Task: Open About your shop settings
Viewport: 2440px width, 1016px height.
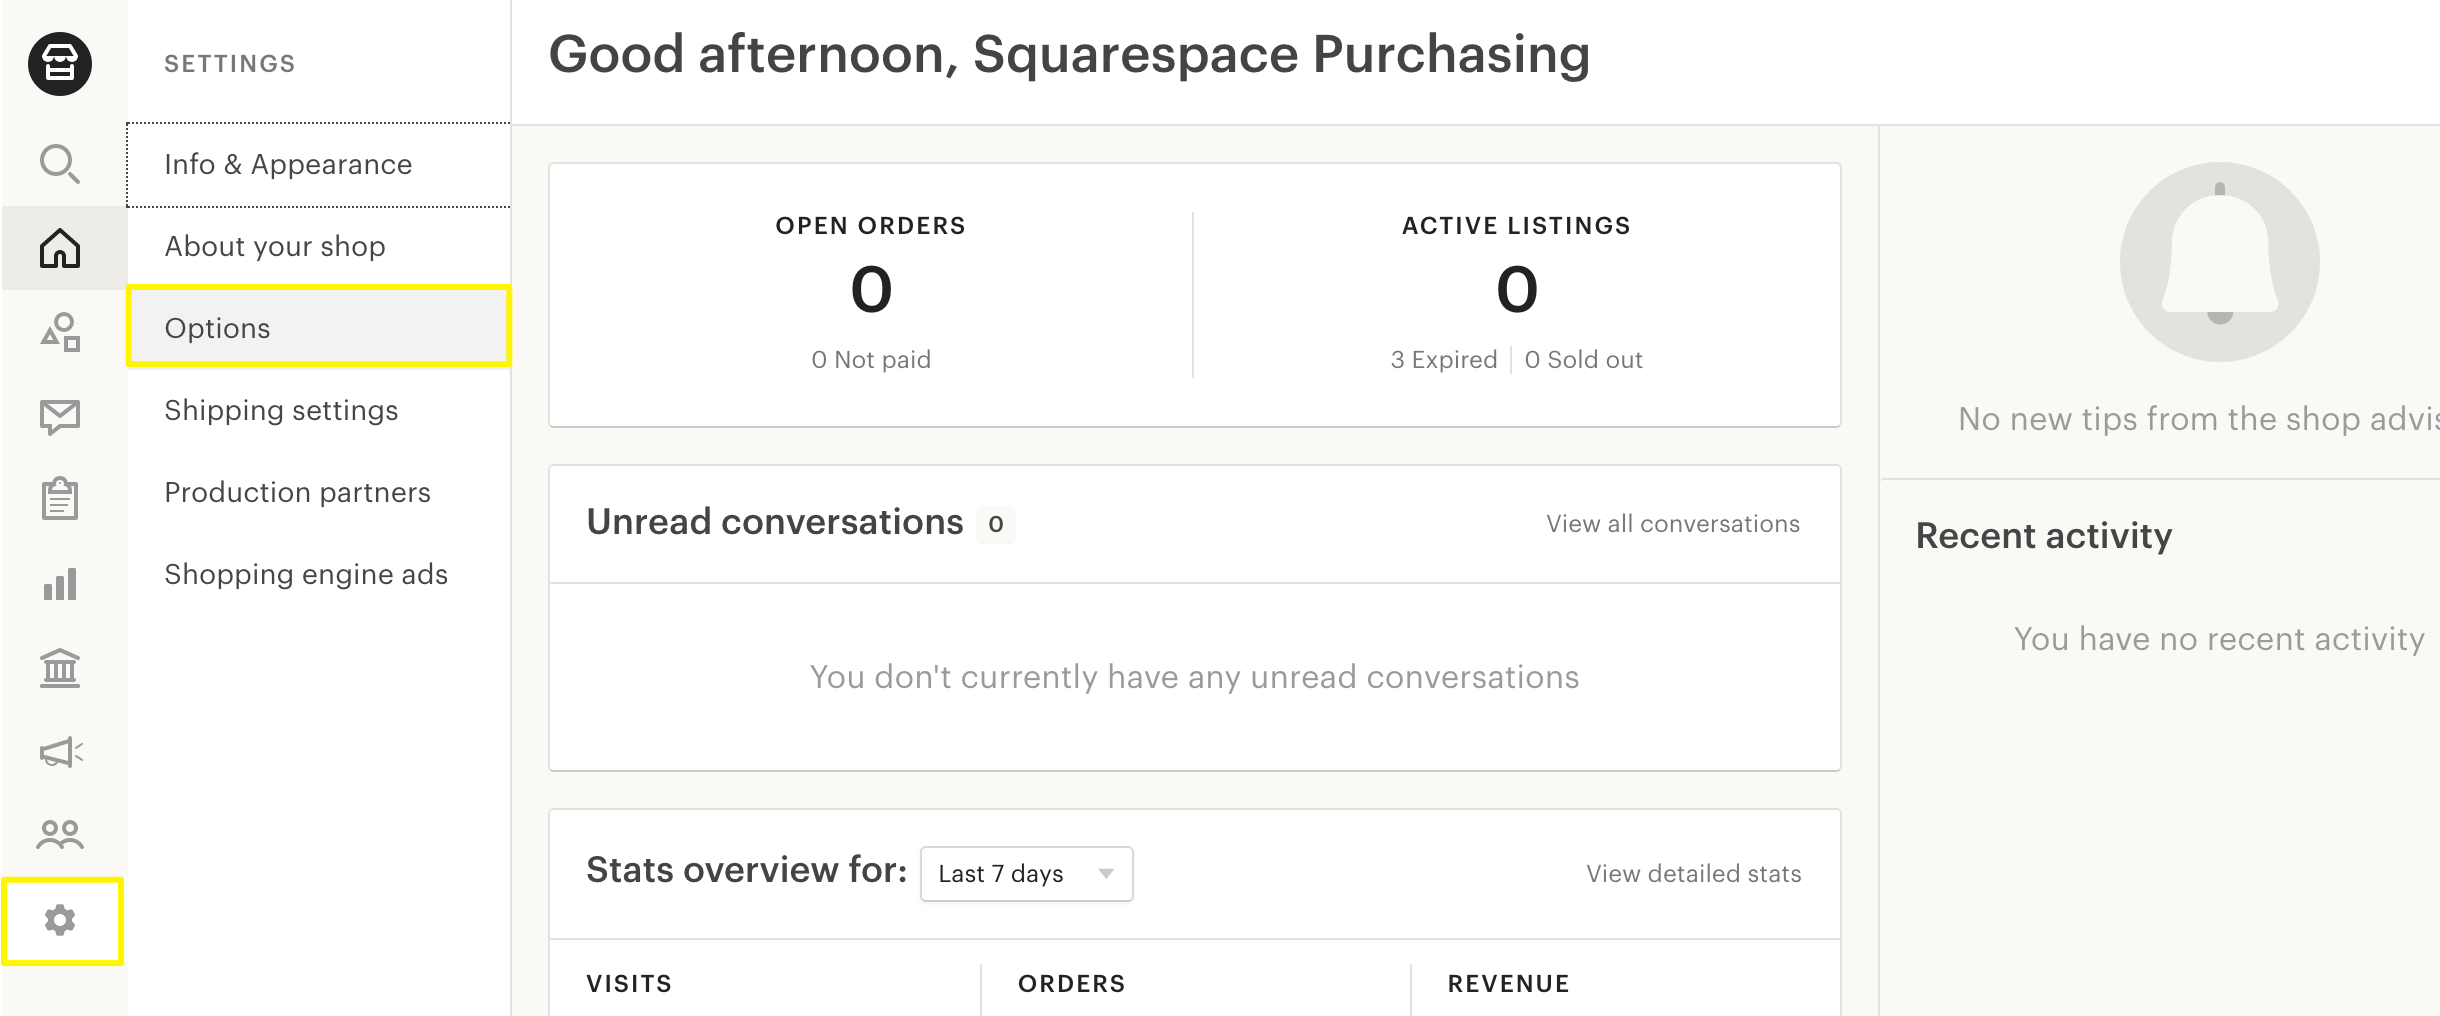Action: coord(275,246)
